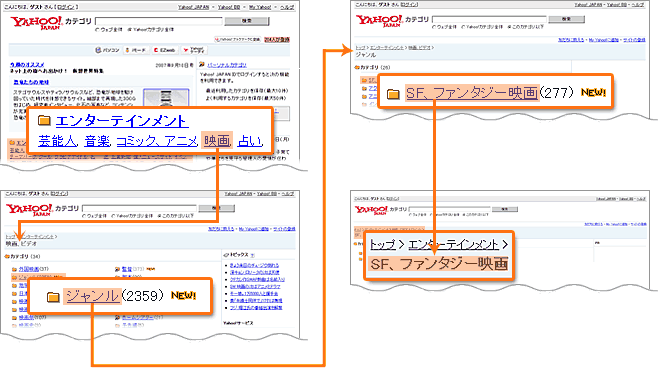Screen dimensions: 660x370
Task: Click Yahoo! JAPAN logo in top-left home page
Action: [37, 23]
